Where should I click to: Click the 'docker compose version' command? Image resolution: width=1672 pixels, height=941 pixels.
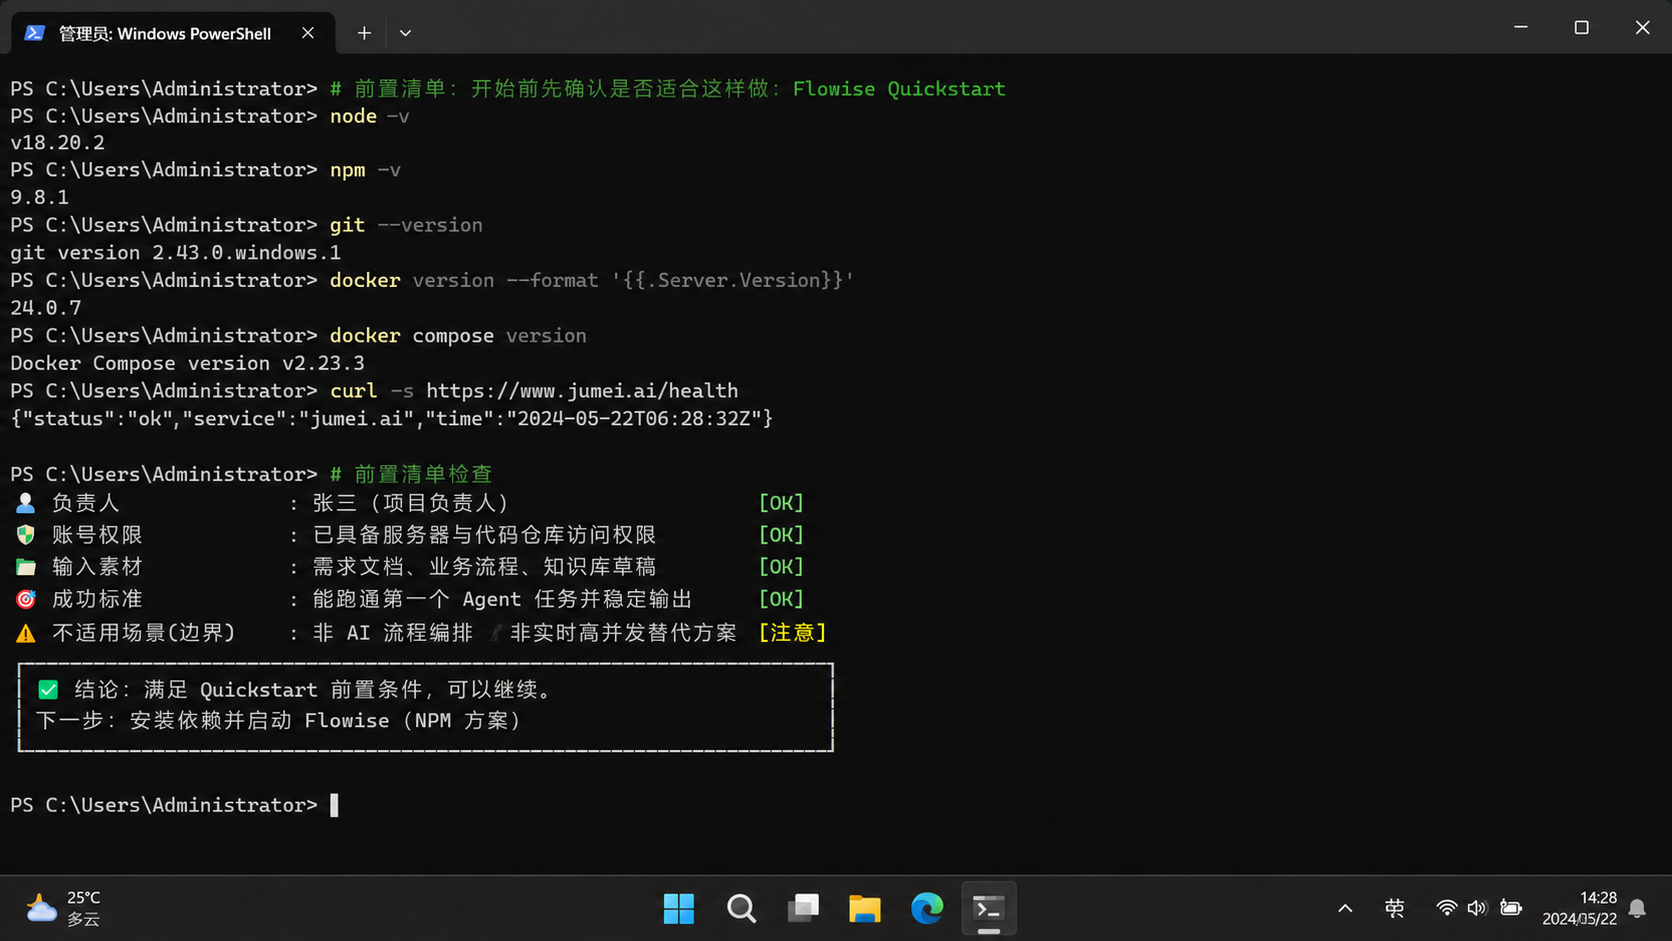pyautogui.click(x=458, y=336)
